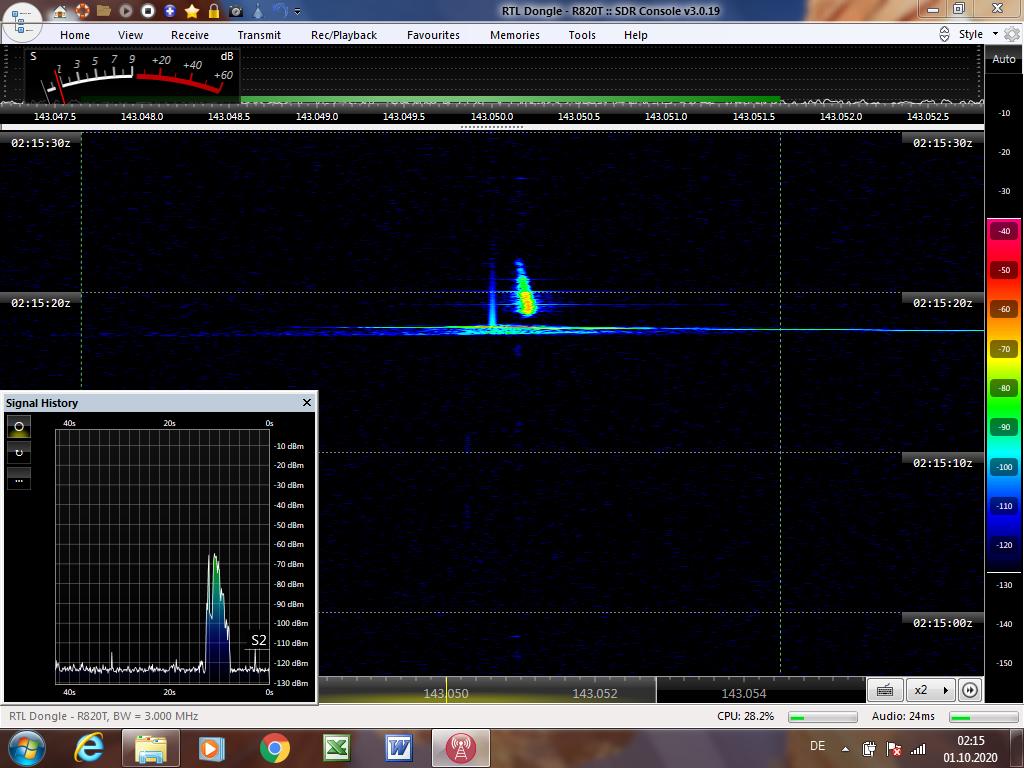Open quick access toolbar customize dropdown
The width and height of the screenshot is (1024, 768).
[x=298, y=11]
